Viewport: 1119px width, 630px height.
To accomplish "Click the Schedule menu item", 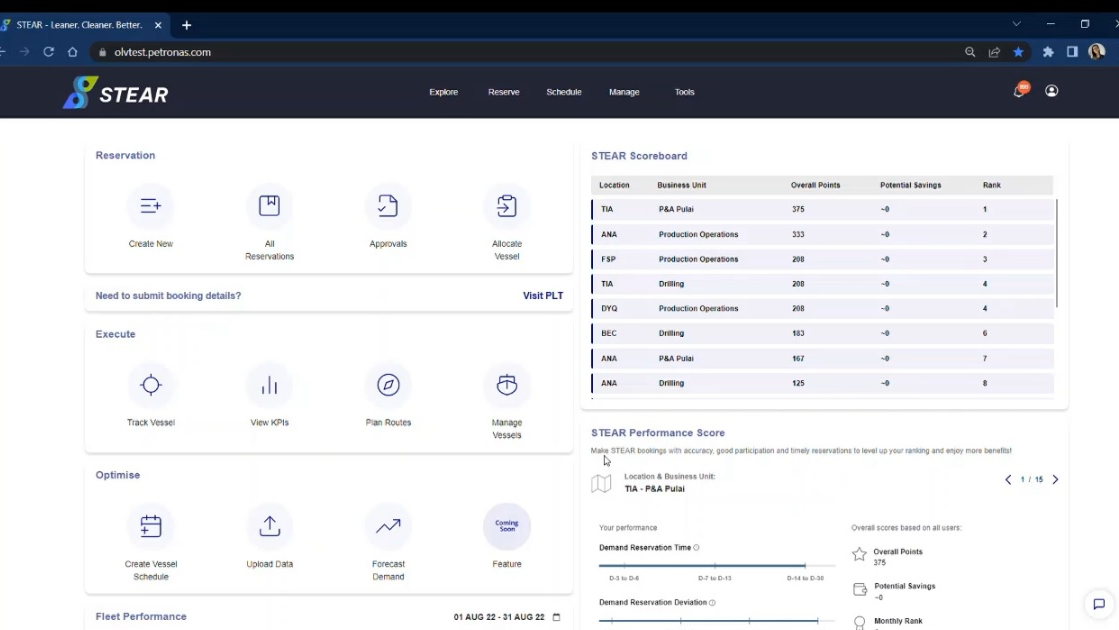I will click(x=563, y=91).
